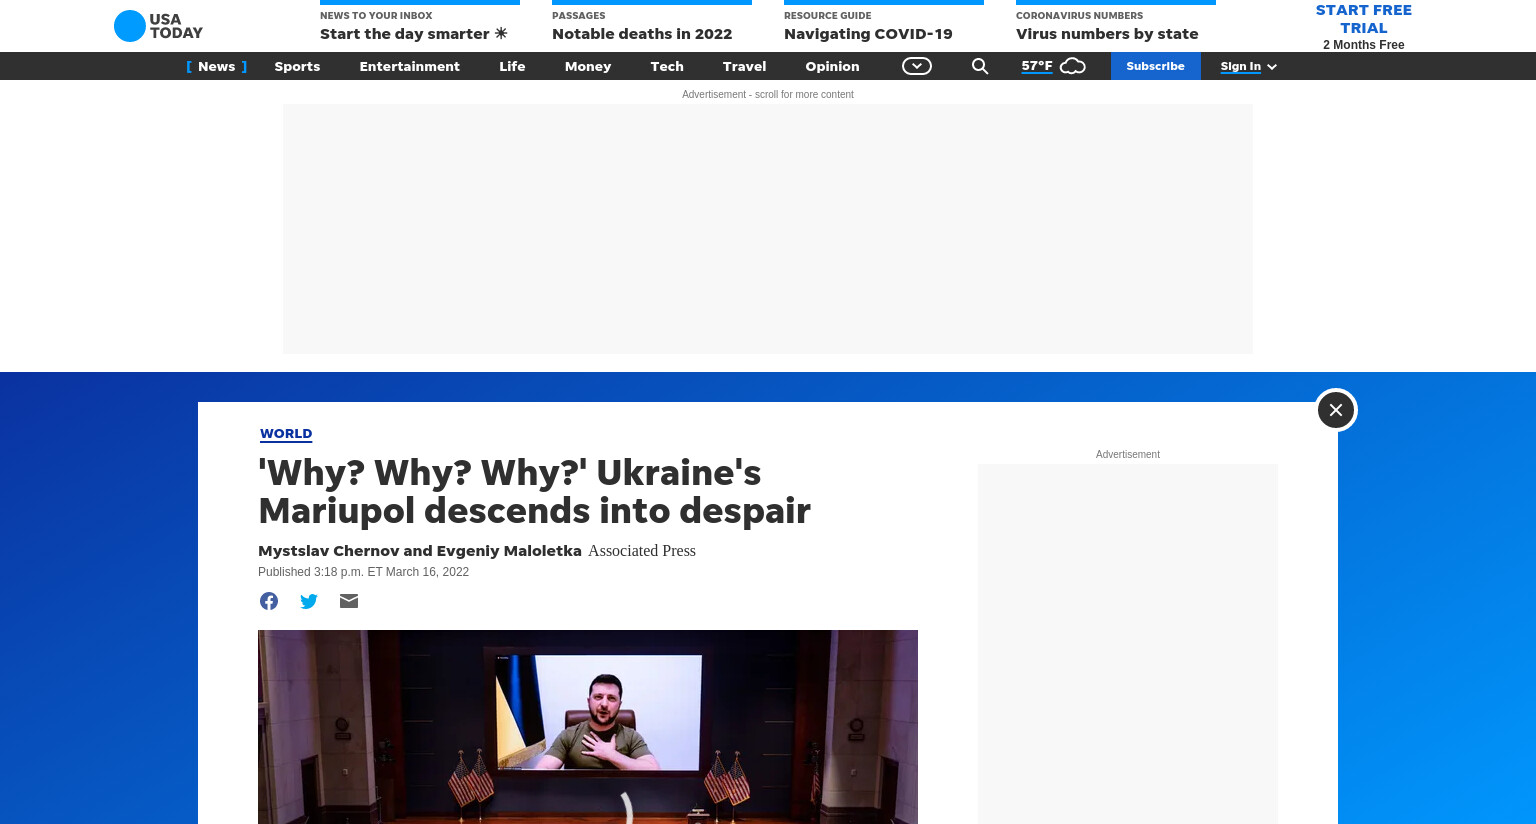The height and width of the screenshot is (824, 1536).
Task: Open Start the day smarter link
Action: pyautogui.click(x=414, y=33)
